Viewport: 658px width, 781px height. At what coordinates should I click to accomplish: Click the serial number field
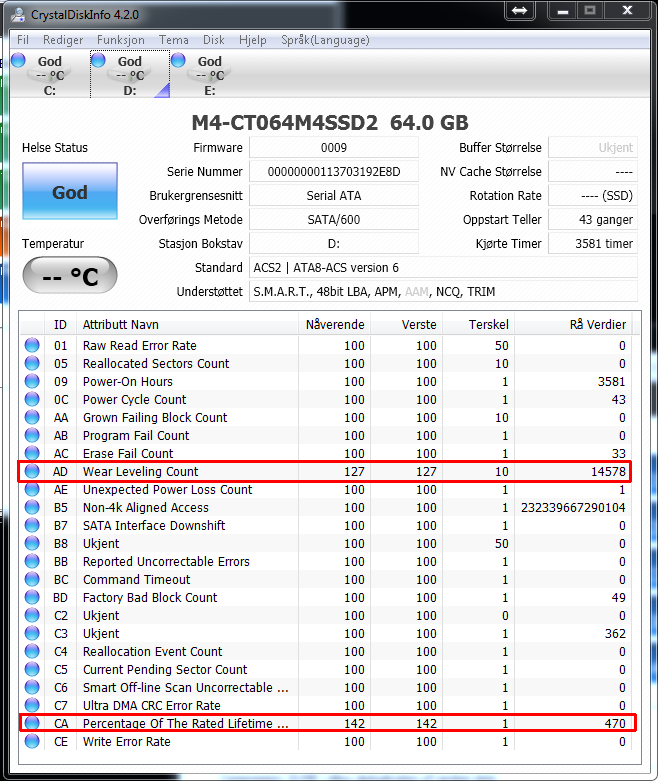pyautogui.click(x=334, y=172)
